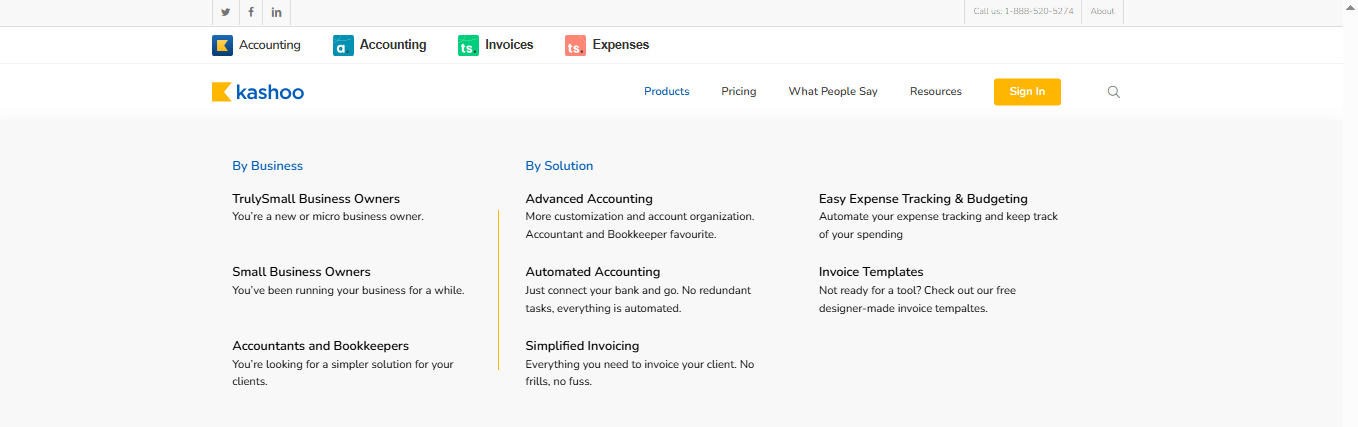Expand the Resources menu

935,92
